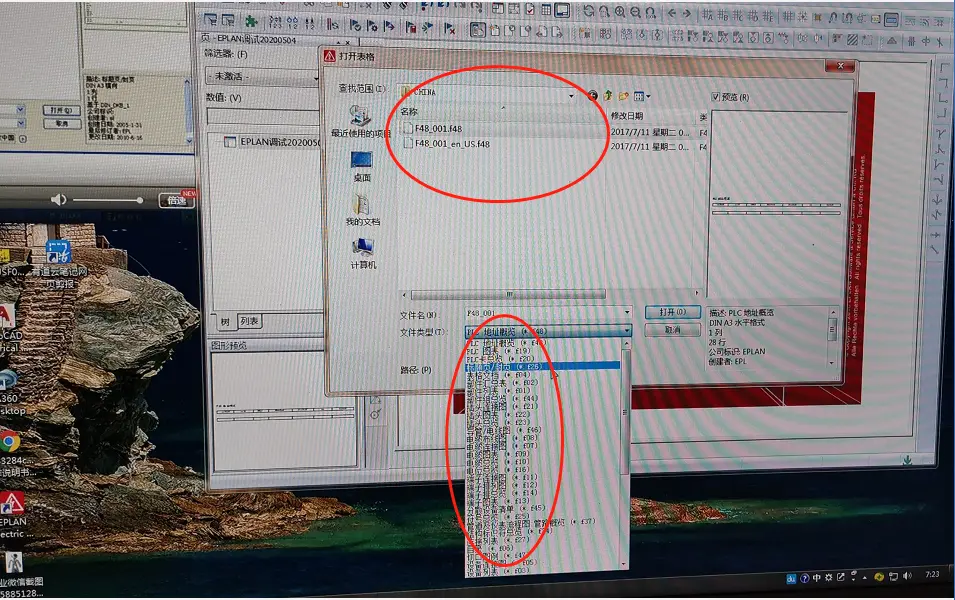Go back to last visited folder icon
The height and width of the screenshot is (600, 955).
coord(592,96)
